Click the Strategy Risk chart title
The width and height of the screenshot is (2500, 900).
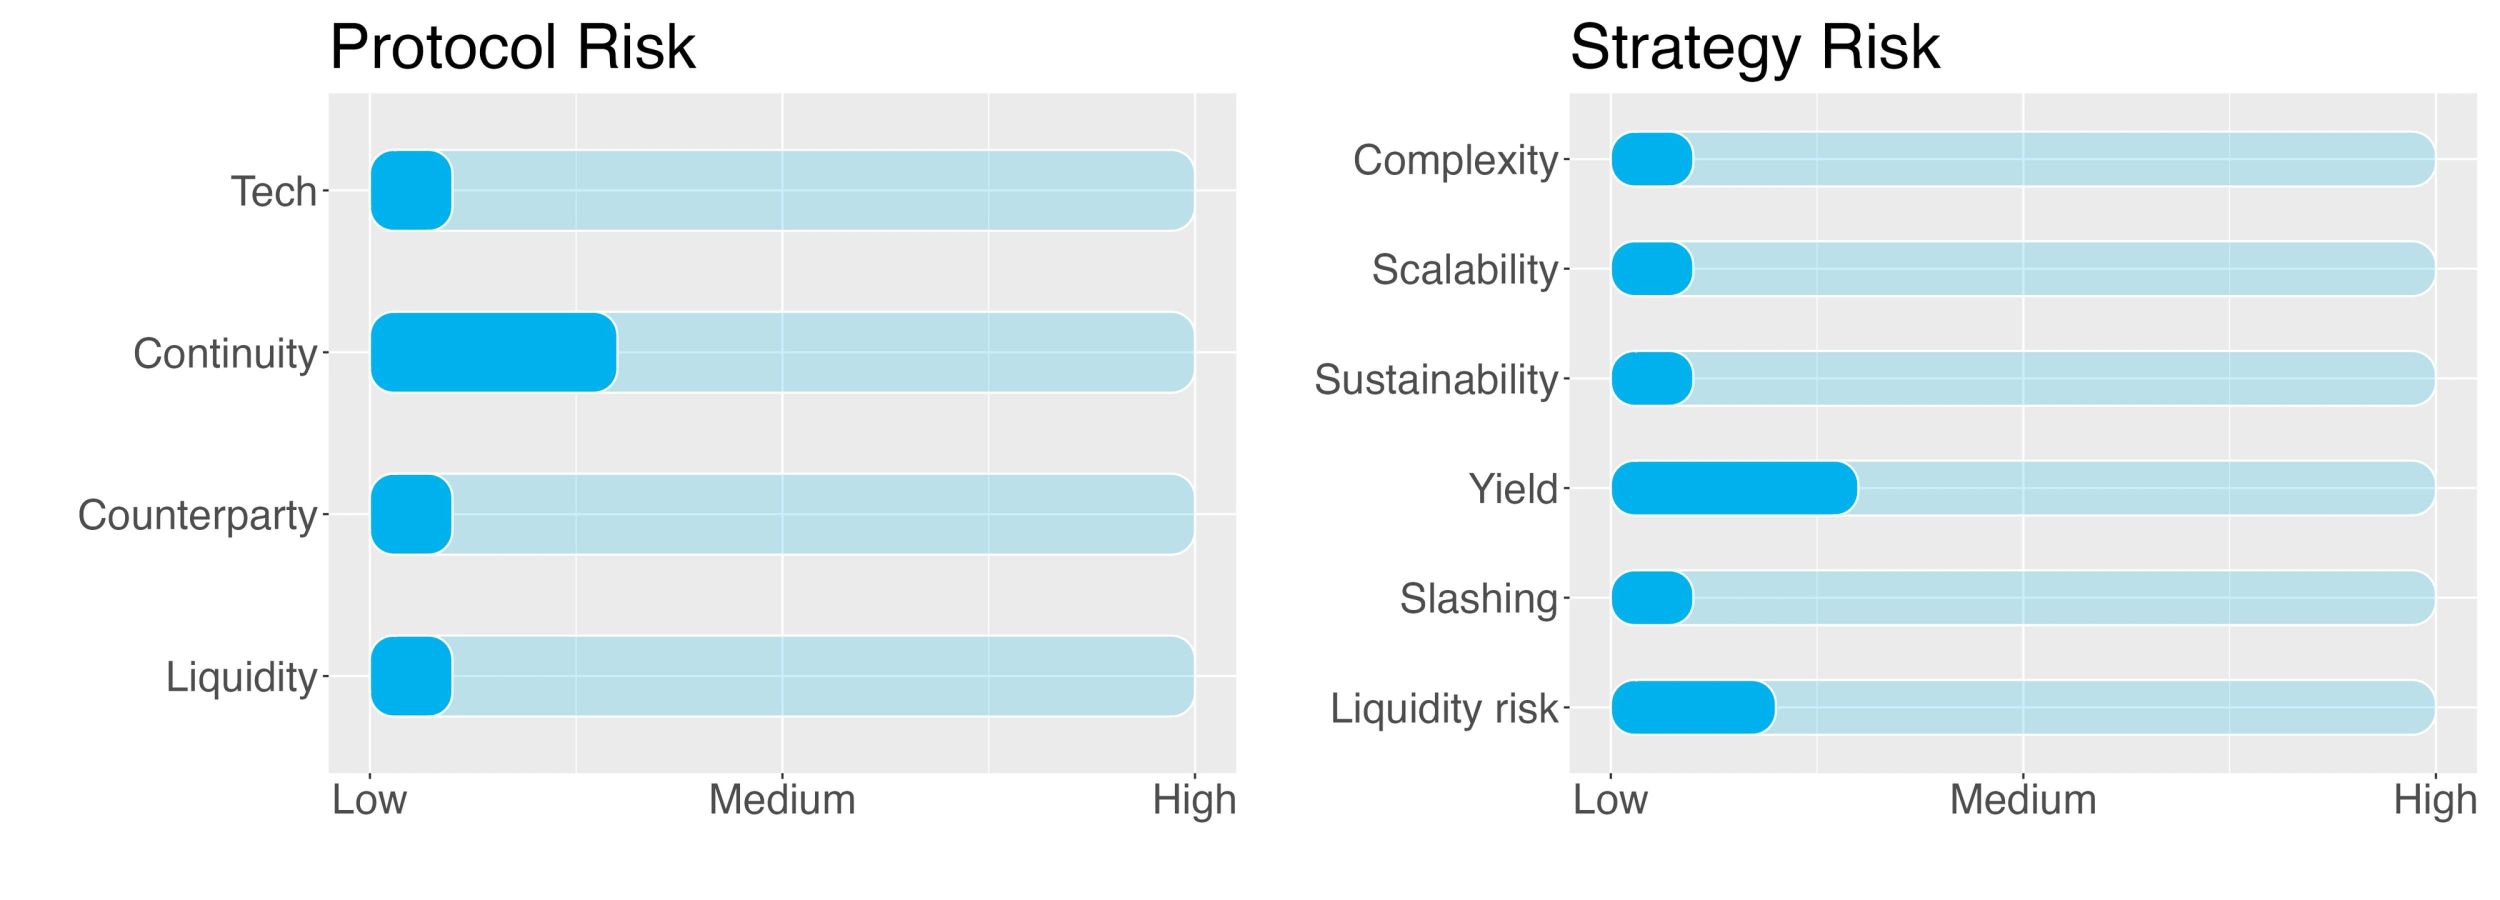click(1755, 47)
